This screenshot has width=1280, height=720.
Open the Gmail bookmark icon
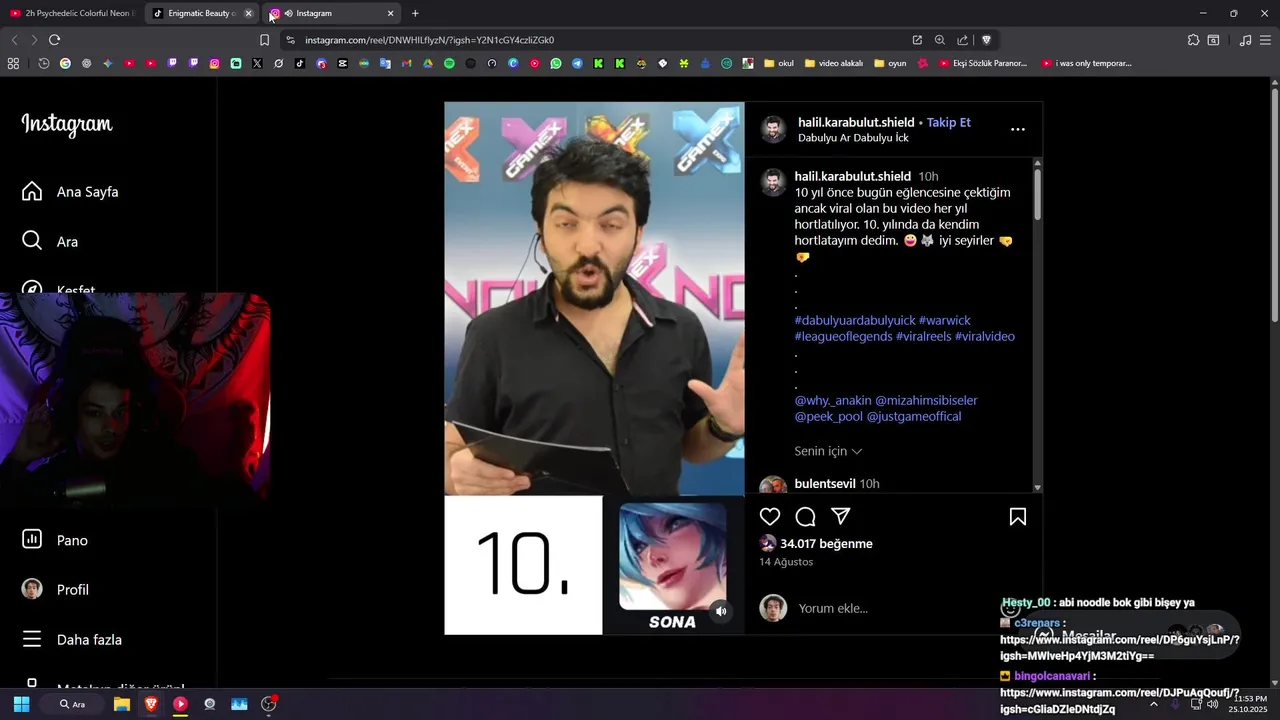click(406, 63)
